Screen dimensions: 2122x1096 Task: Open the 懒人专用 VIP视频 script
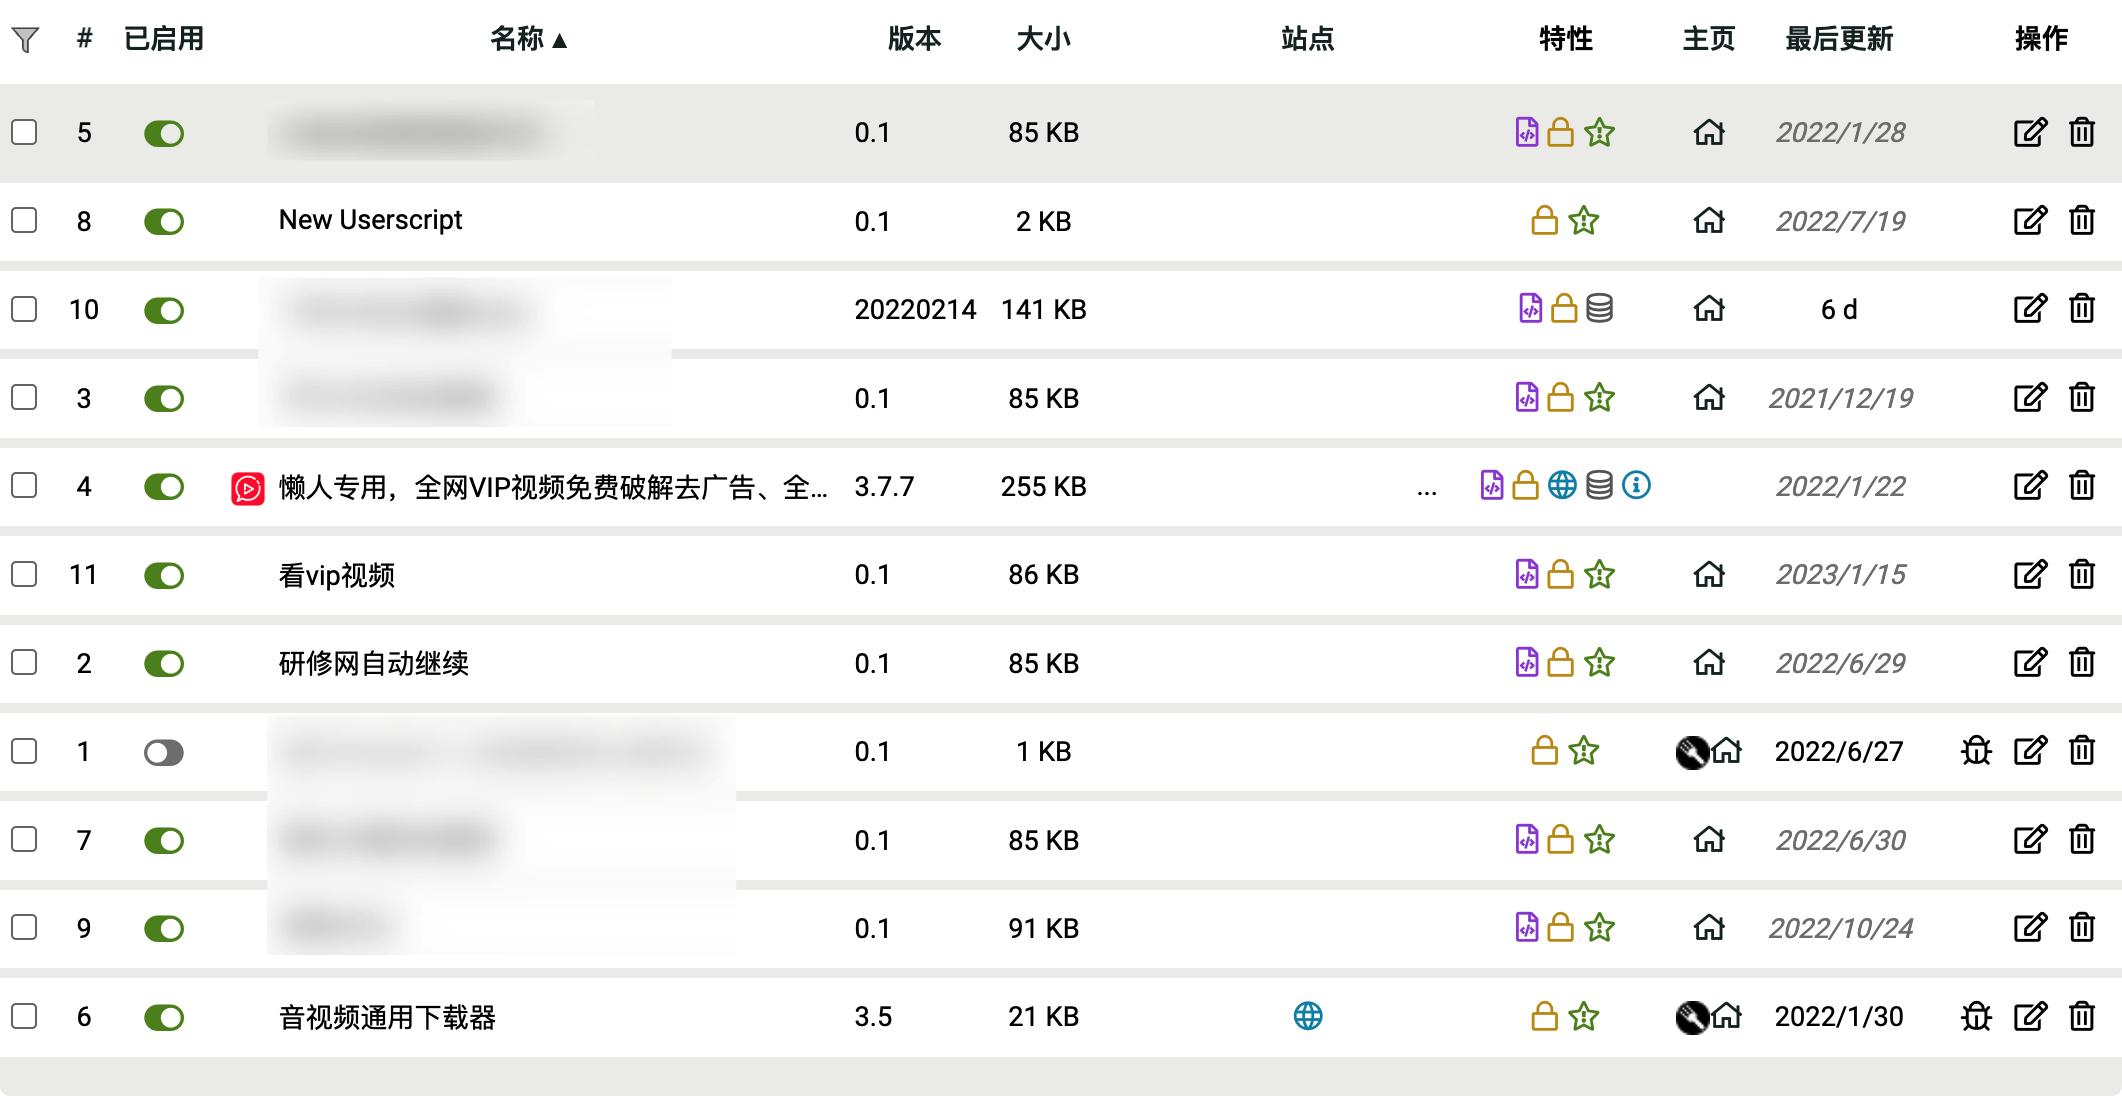(x=552, y=487)
